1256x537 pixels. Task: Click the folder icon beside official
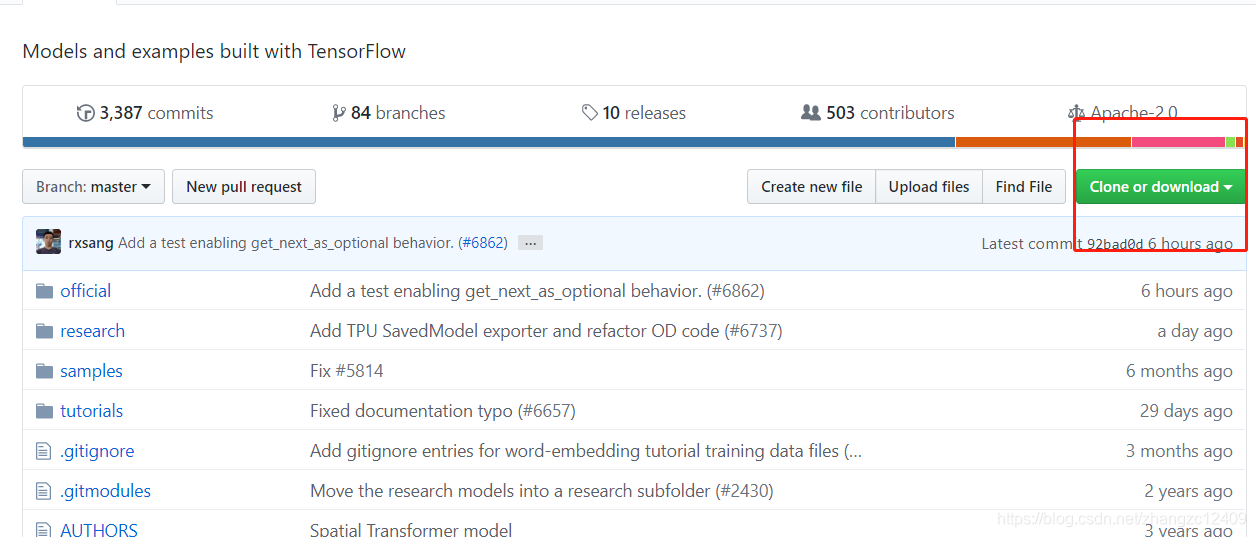tap(44, 291)
